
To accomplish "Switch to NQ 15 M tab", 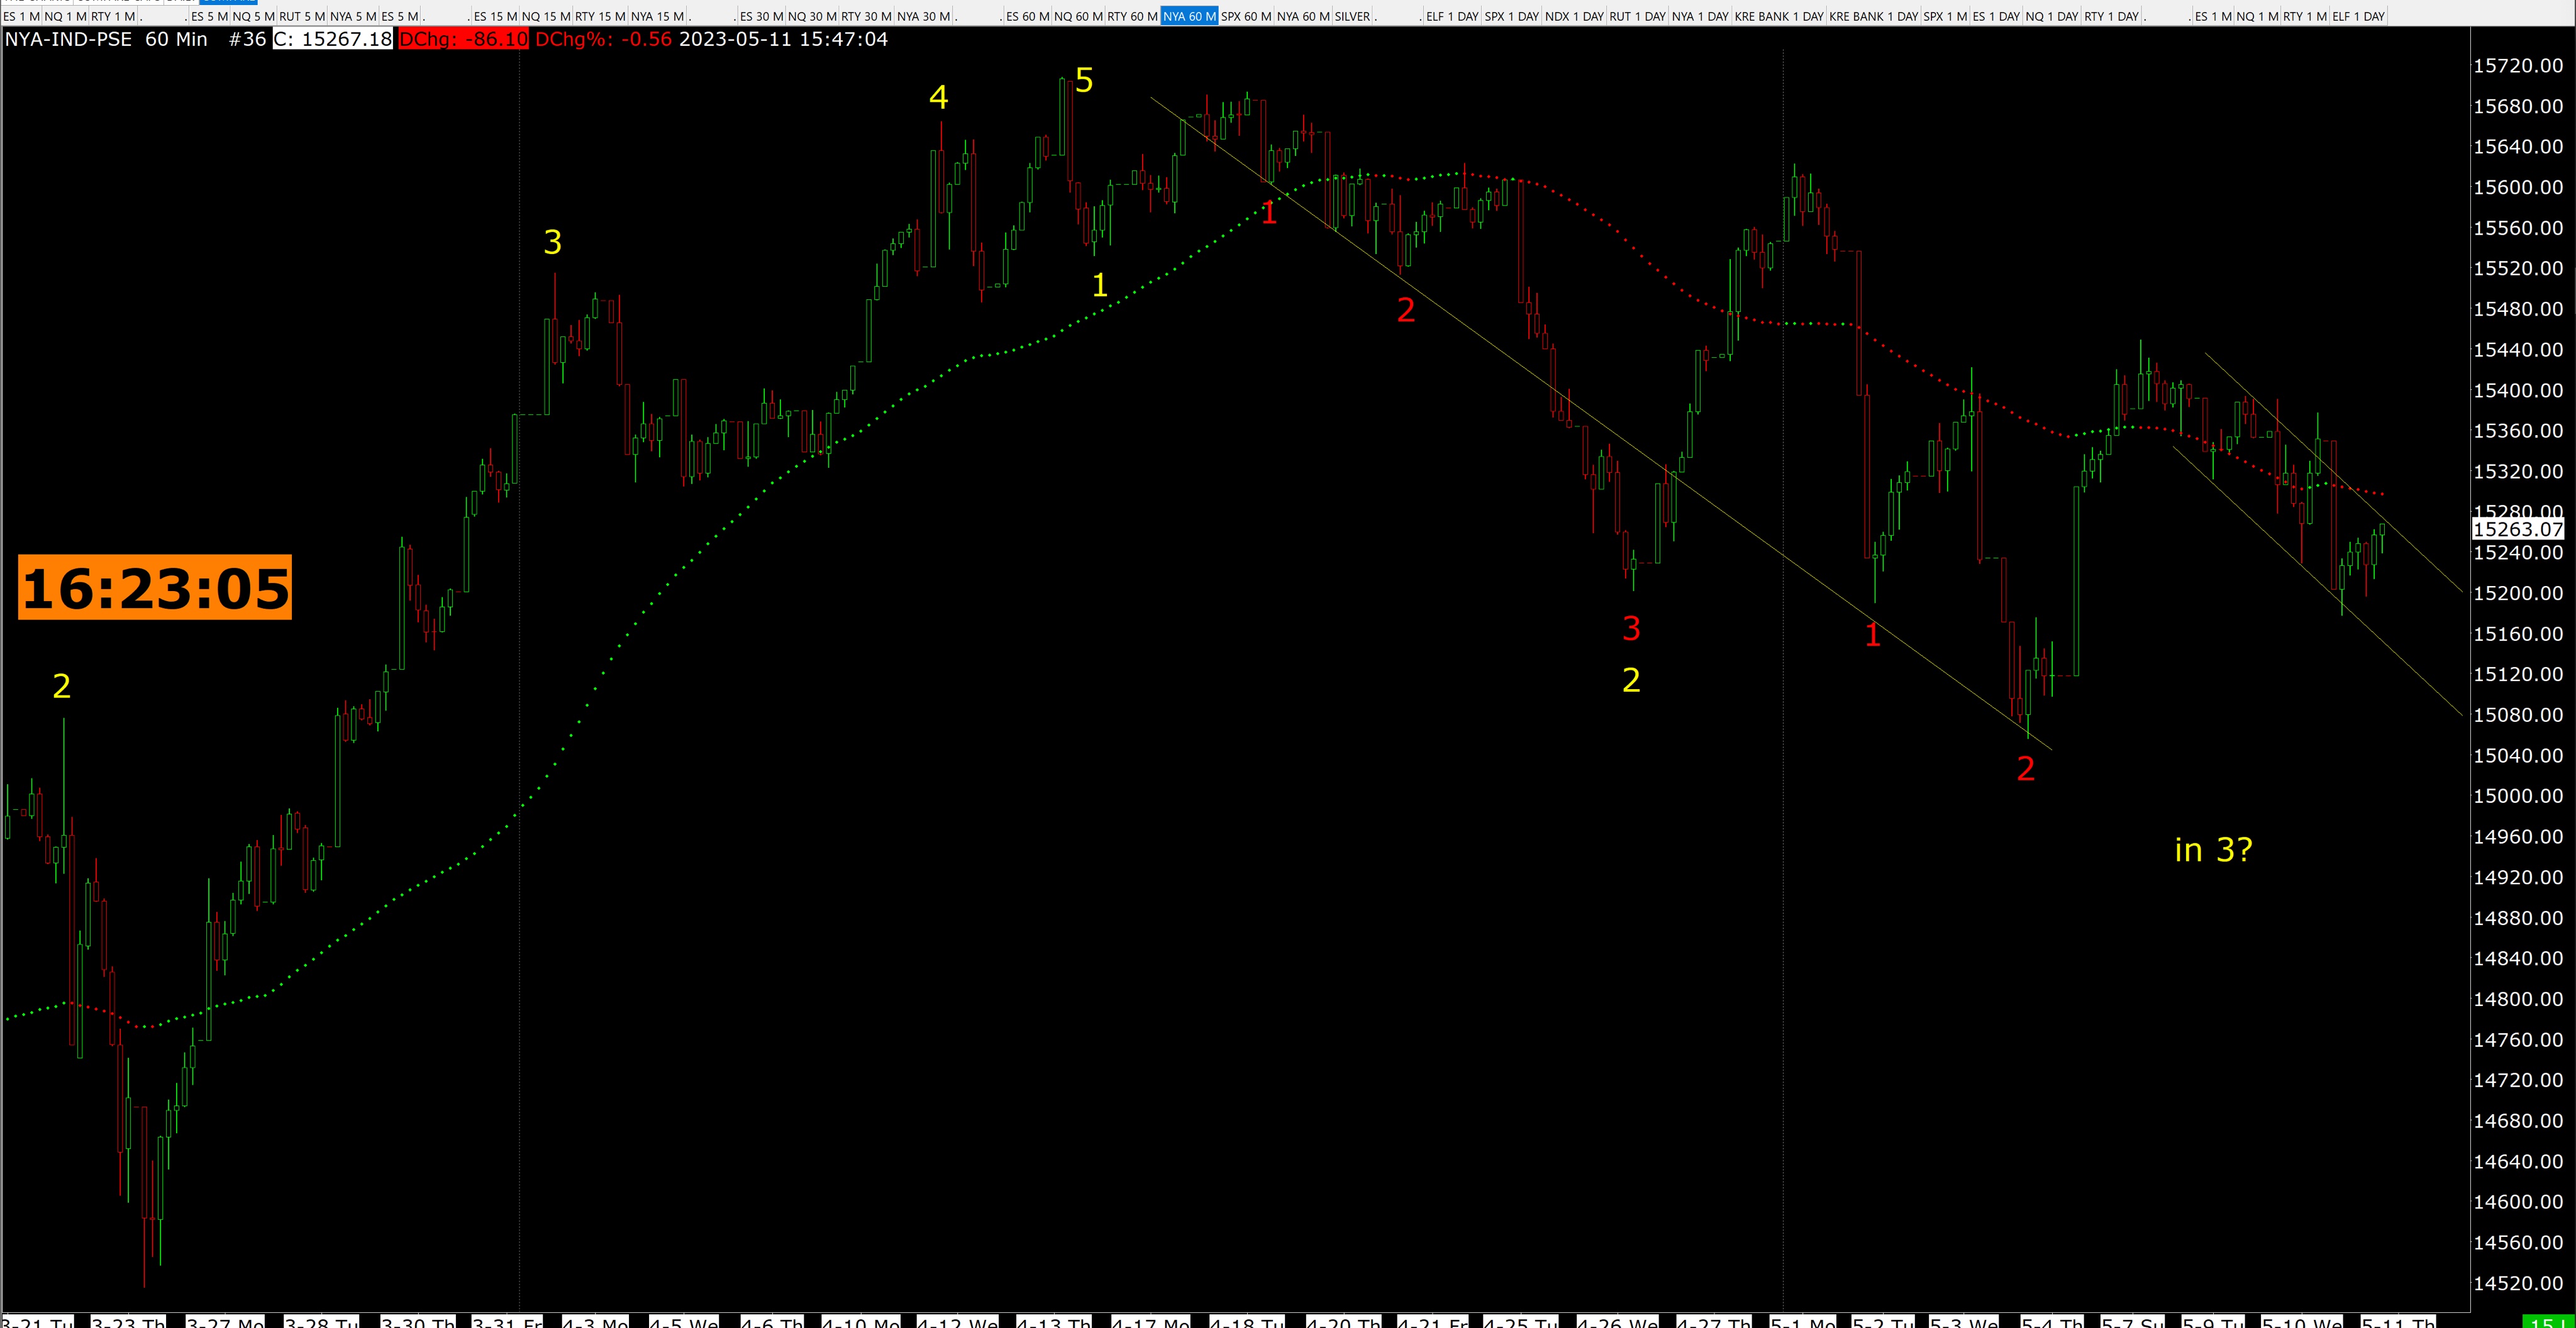I will [x=545, y=16].
